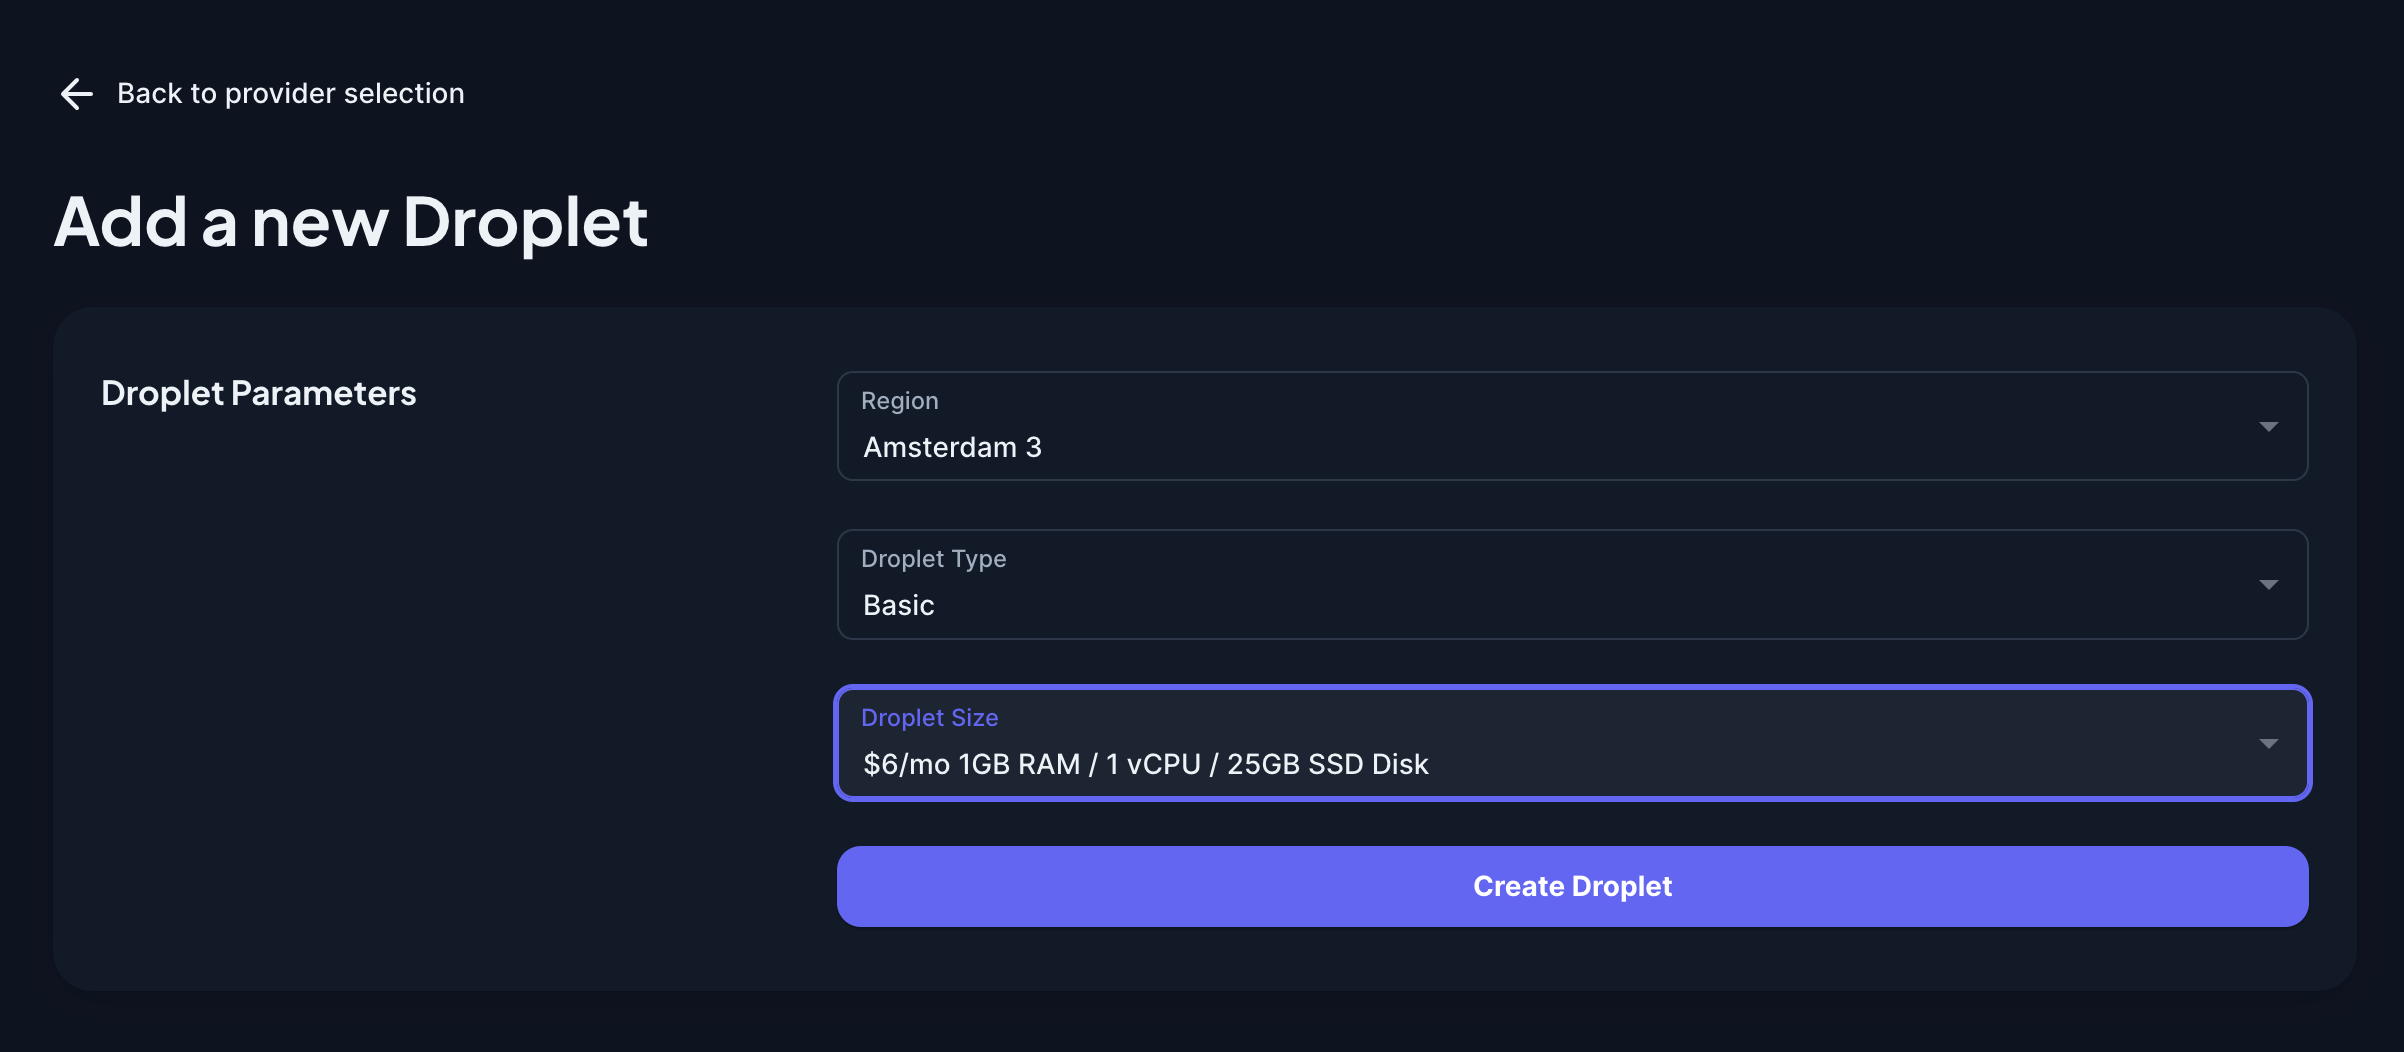Select the Amsterdam 3 region value
This screenshot has width=2404, height=1052.
(952, 448)
